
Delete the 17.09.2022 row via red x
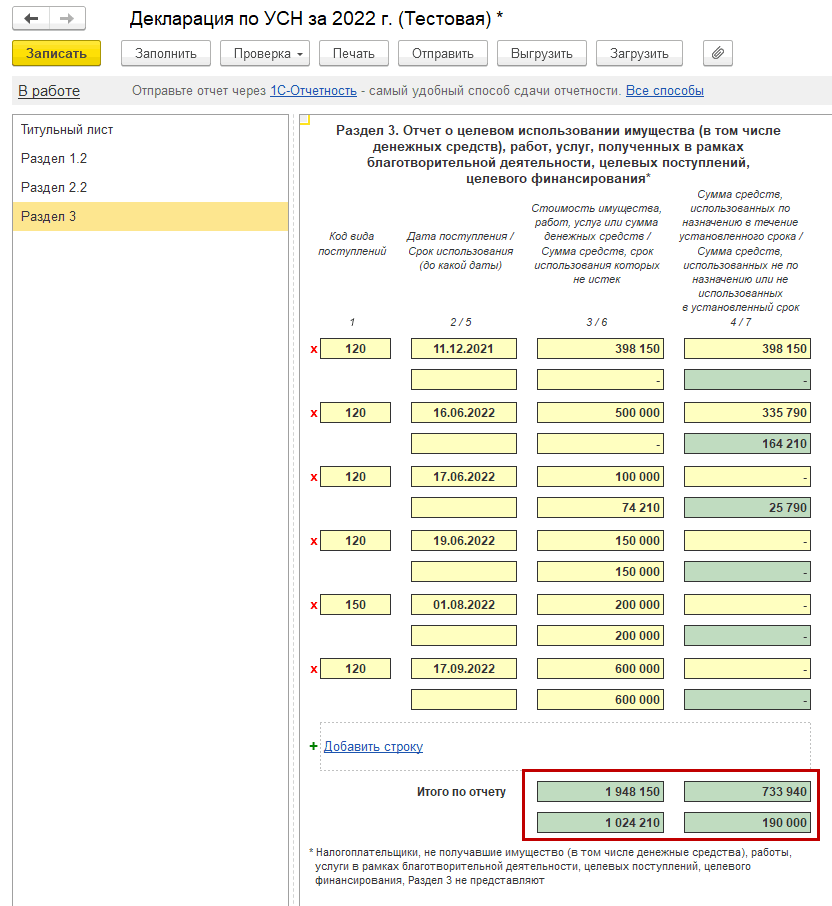[x=313, y=669]
